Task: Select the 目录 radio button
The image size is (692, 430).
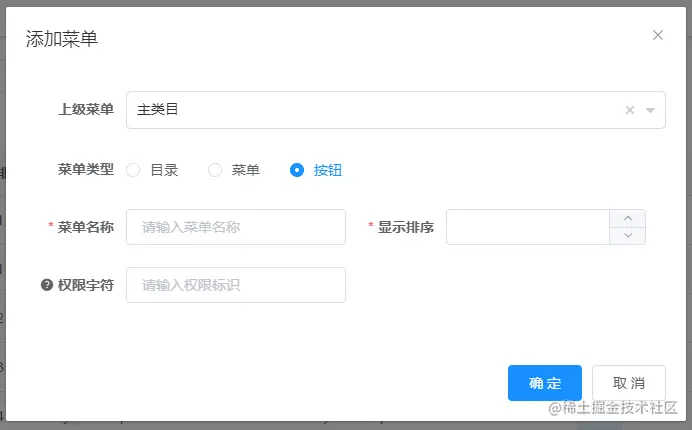Action: tap(133, 170)
